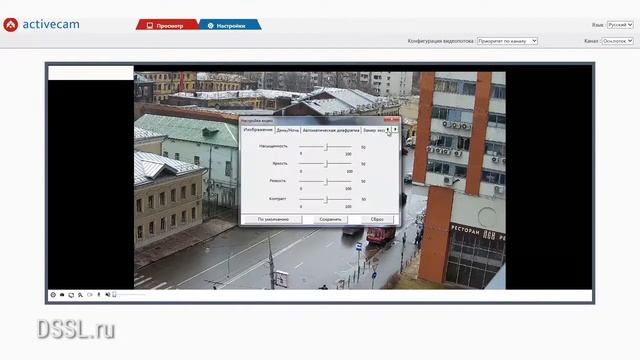640x360 pixels.
Task: Mute audio with the speaker icon
Action: [107, 295]
